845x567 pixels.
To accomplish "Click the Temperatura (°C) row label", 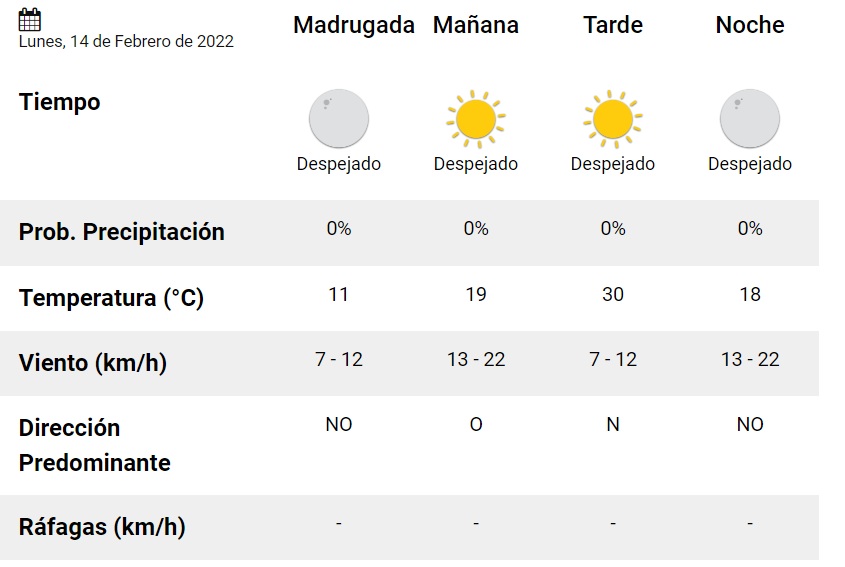I will coord(111,298).
